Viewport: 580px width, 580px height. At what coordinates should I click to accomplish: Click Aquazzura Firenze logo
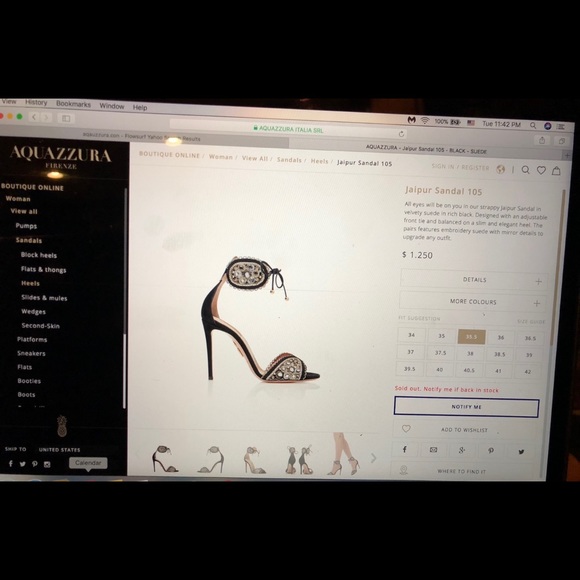click(61, 157)
